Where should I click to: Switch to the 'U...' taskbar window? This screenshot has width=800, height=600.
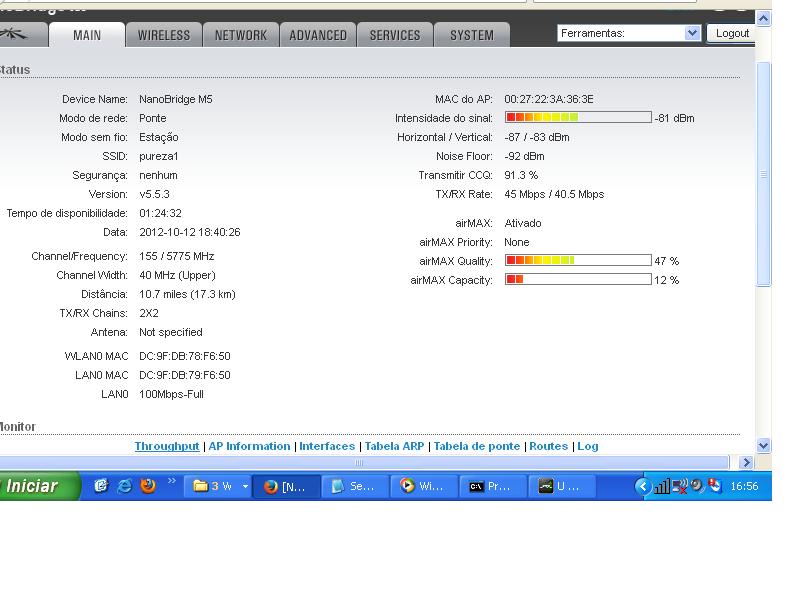[x=562, y=486]
